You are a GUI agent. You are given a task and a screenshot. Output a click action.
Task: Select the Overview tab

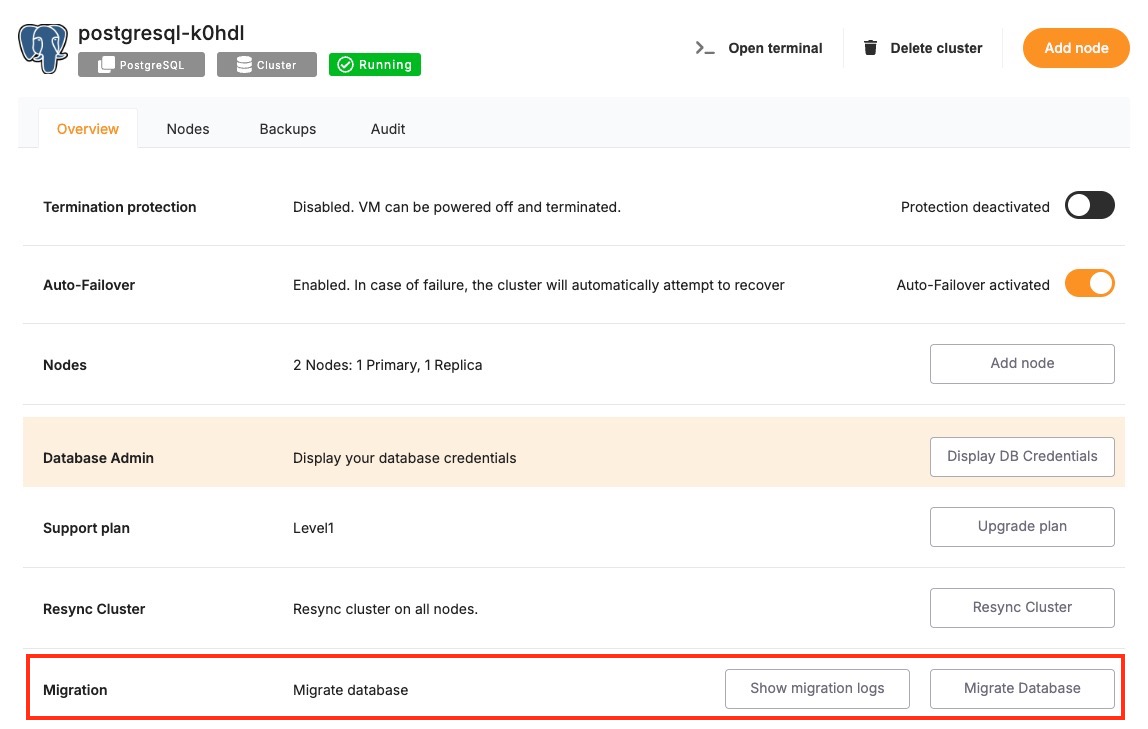coord(88,129)
